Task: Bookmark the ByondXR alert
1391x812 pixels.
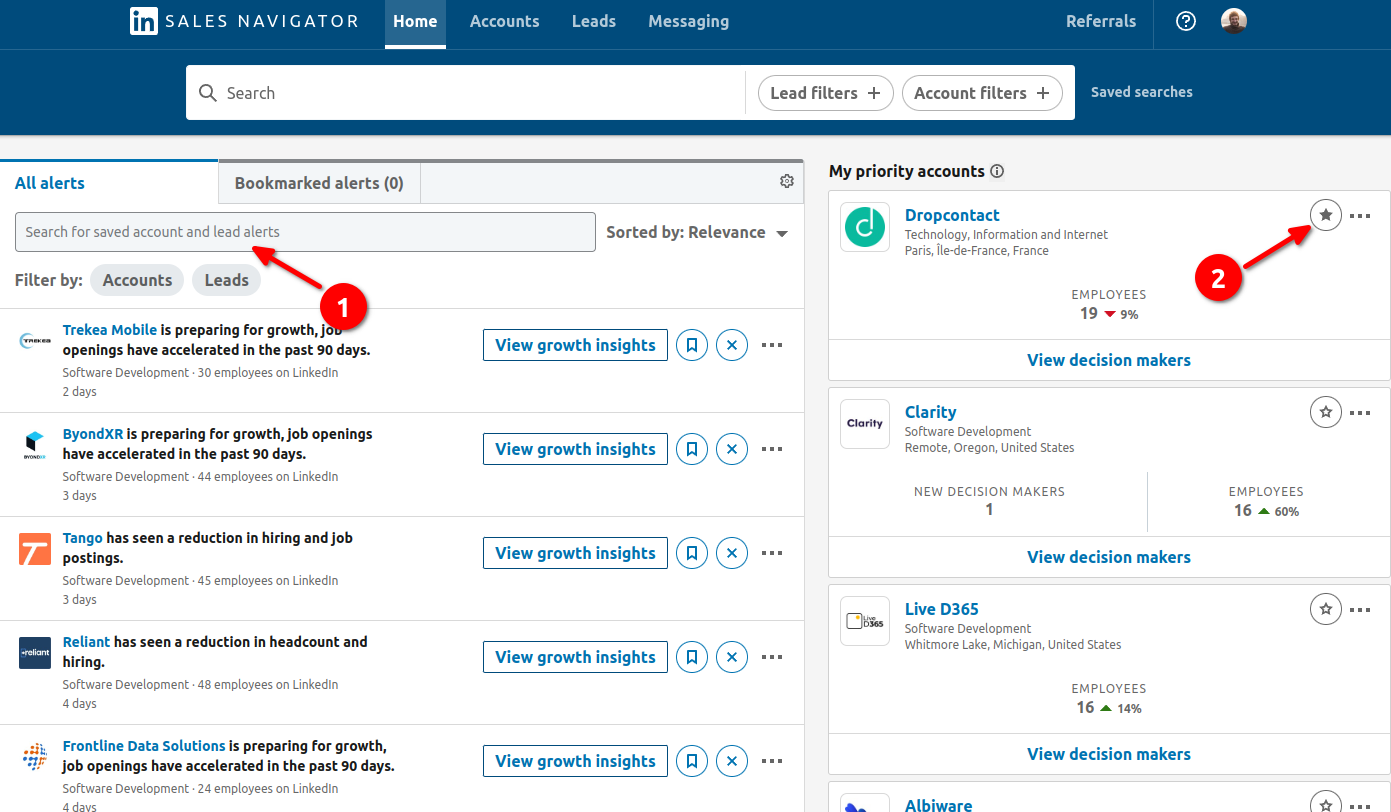Action: coord(691,449)
